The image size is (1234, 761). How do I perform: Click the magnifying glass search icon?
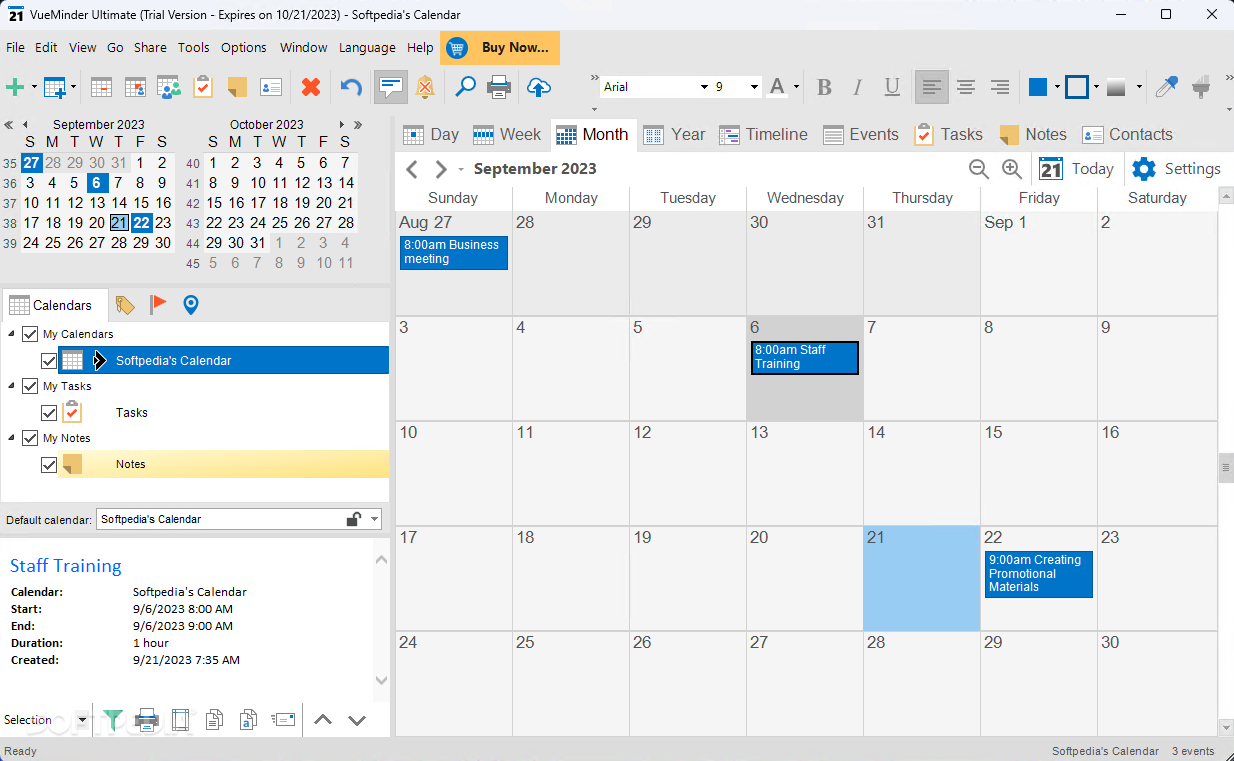465,87
